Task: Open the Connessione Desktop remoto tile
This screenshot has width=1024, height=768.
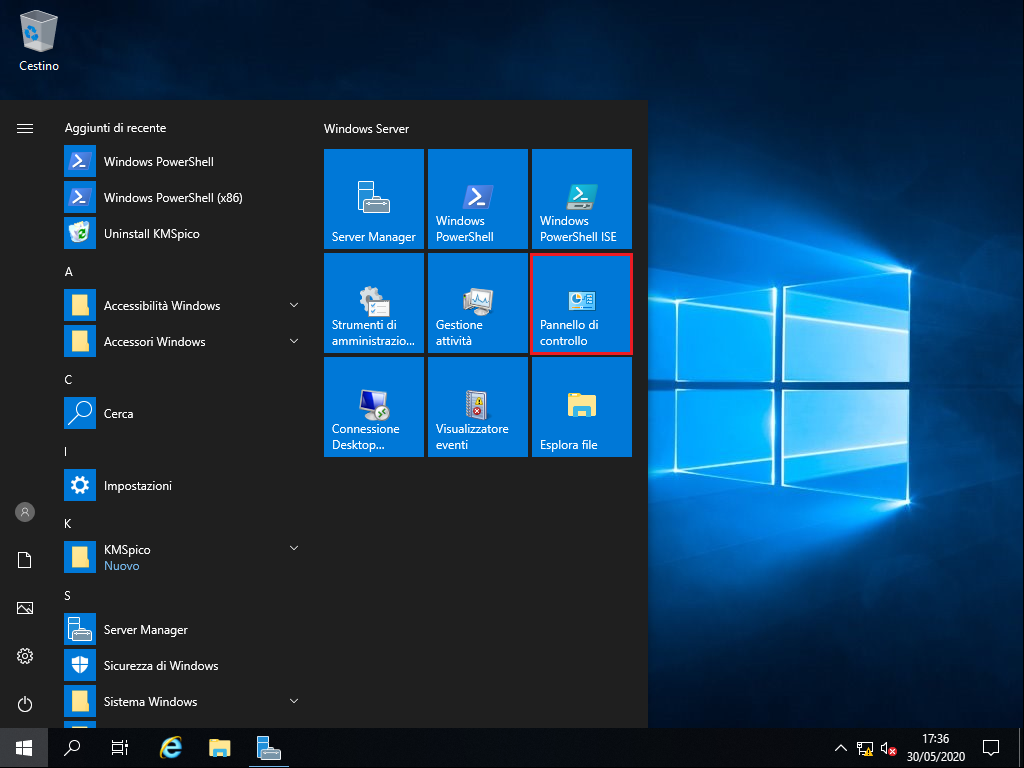Action: click(374, 407)
